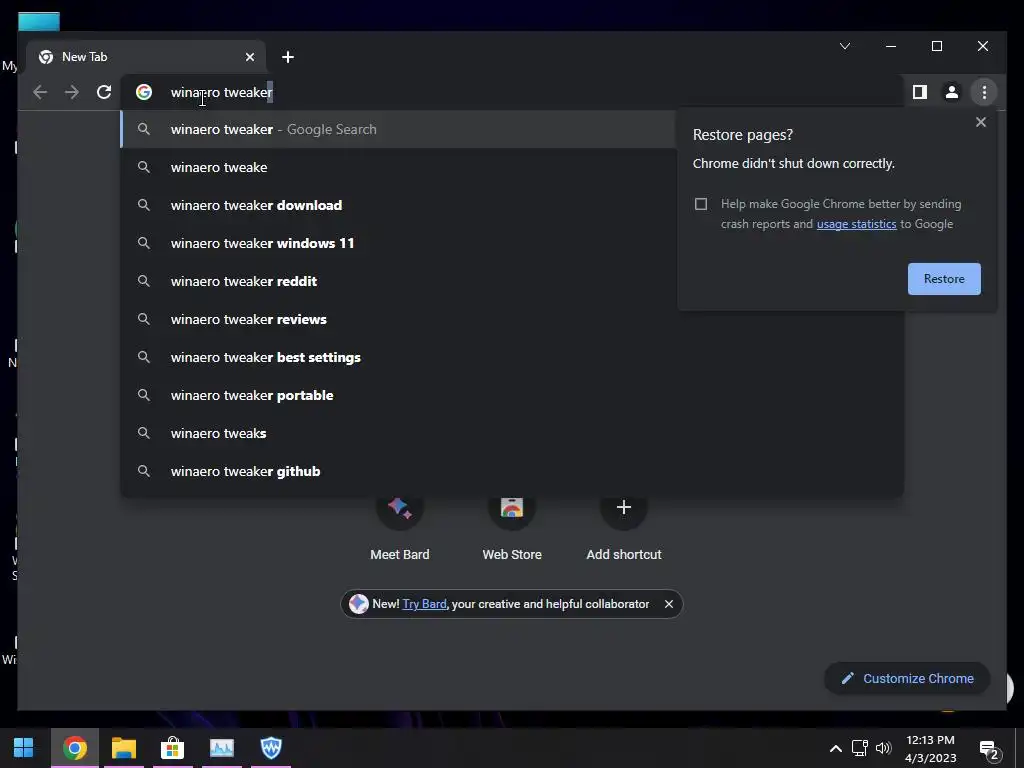Click the Google icon in address bar
This screenshot has height=768, width=1024.
click(144, 92)
